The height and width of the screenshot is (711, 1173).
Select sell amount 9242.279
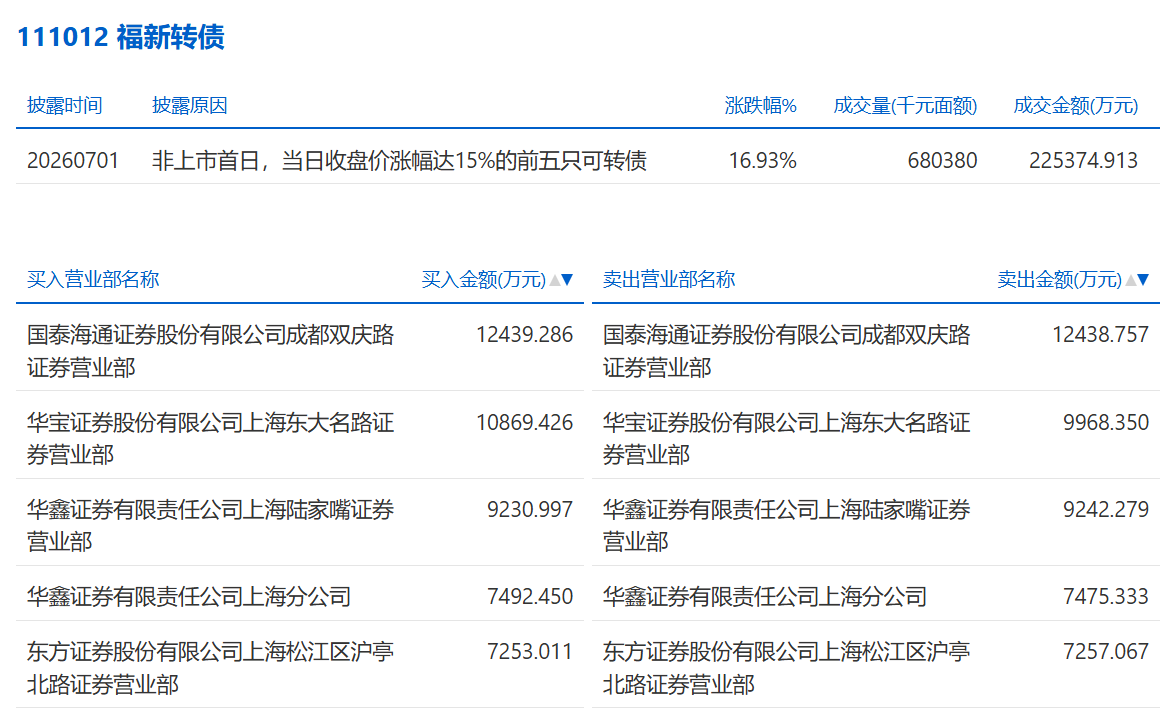[1106, 510]
